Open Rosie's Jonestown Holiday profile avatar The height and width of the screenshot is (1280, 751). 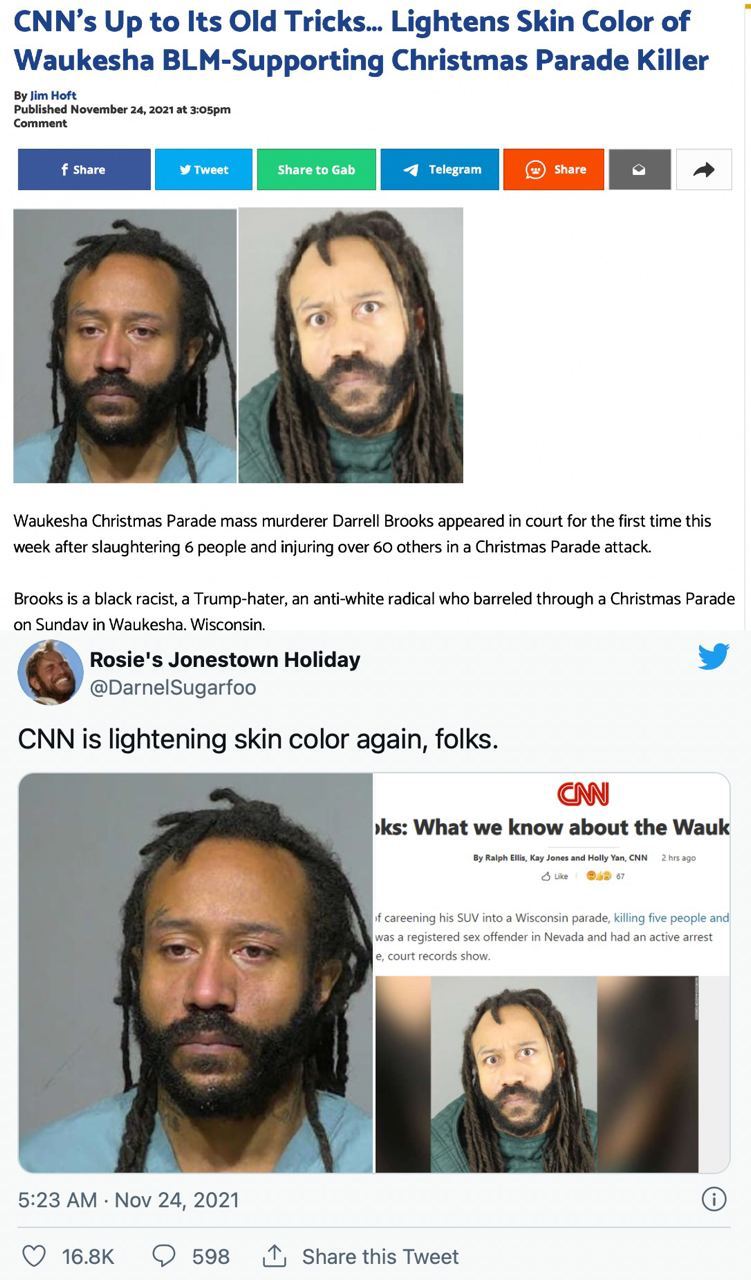click(50, 672)
